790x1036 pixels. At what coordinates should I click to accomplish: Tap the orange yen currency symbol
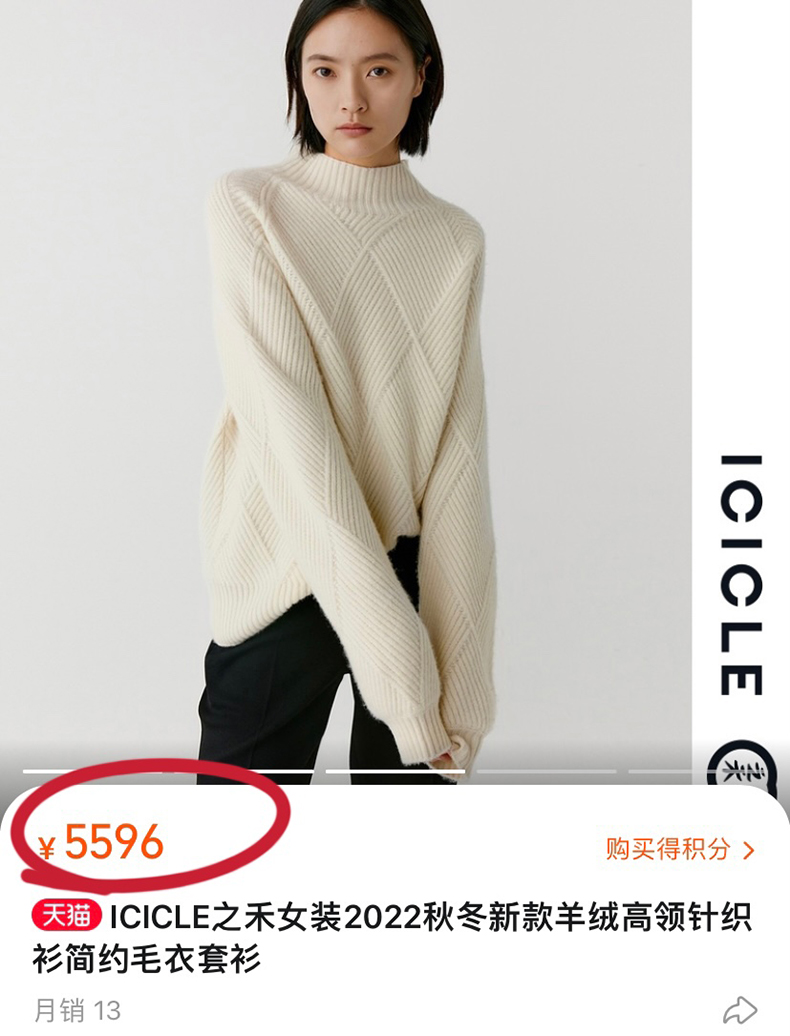[x=46, y=848]
